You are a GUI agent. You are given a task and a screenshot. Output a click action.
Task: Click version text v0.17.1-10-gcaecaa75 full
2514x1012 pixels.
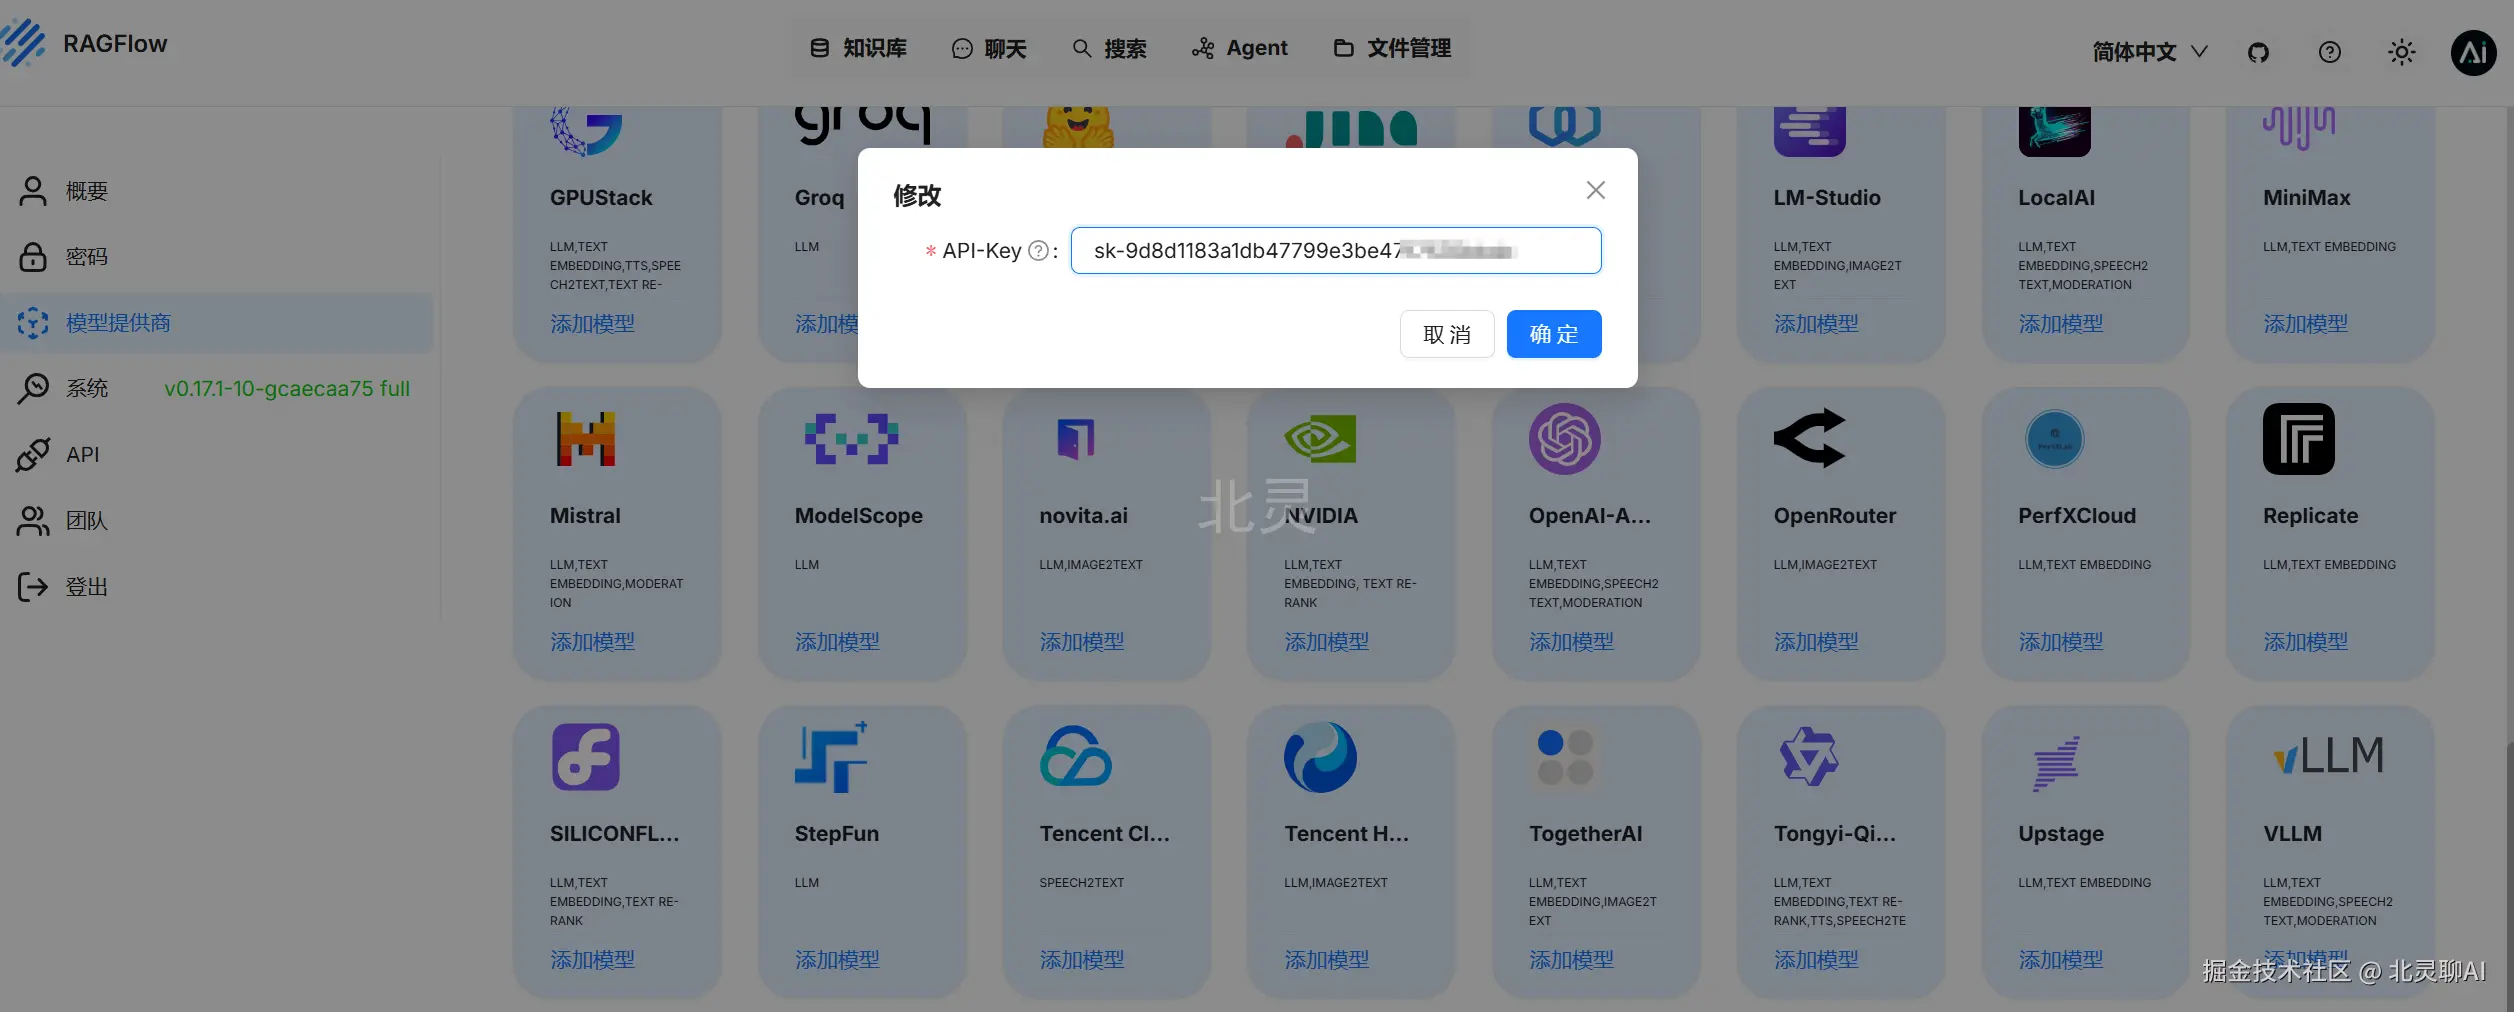(x=287, y=389)
